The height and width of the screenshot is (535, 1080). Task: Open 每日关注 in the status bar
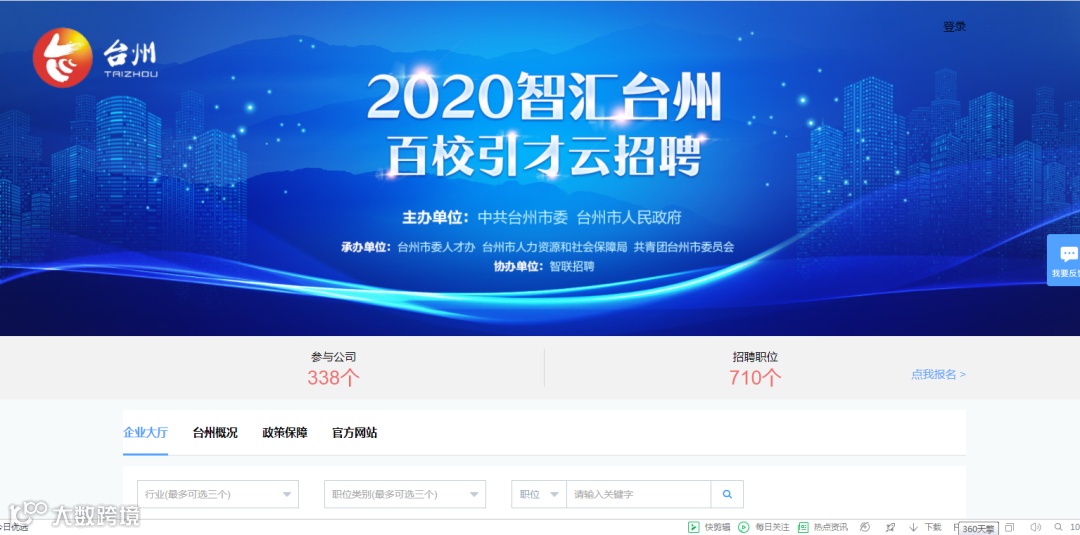click(764, 527)
